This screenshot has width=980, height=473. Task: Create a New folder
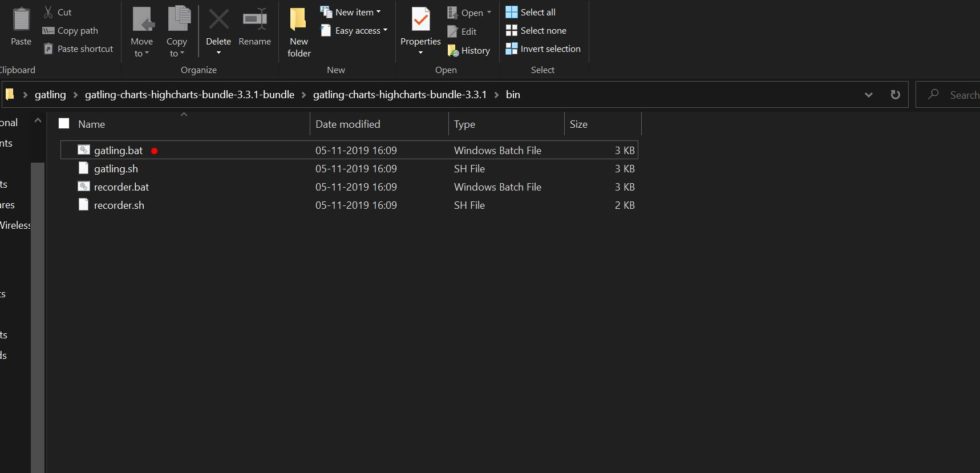(x=298, y=30)
